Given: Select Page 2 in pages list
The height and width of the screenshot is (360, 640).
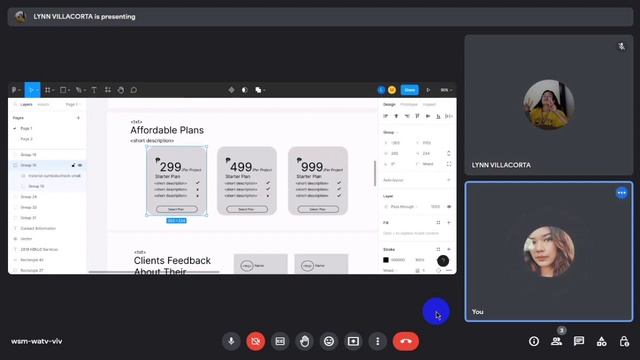Looking at the screenshot, I should [26, 139].
